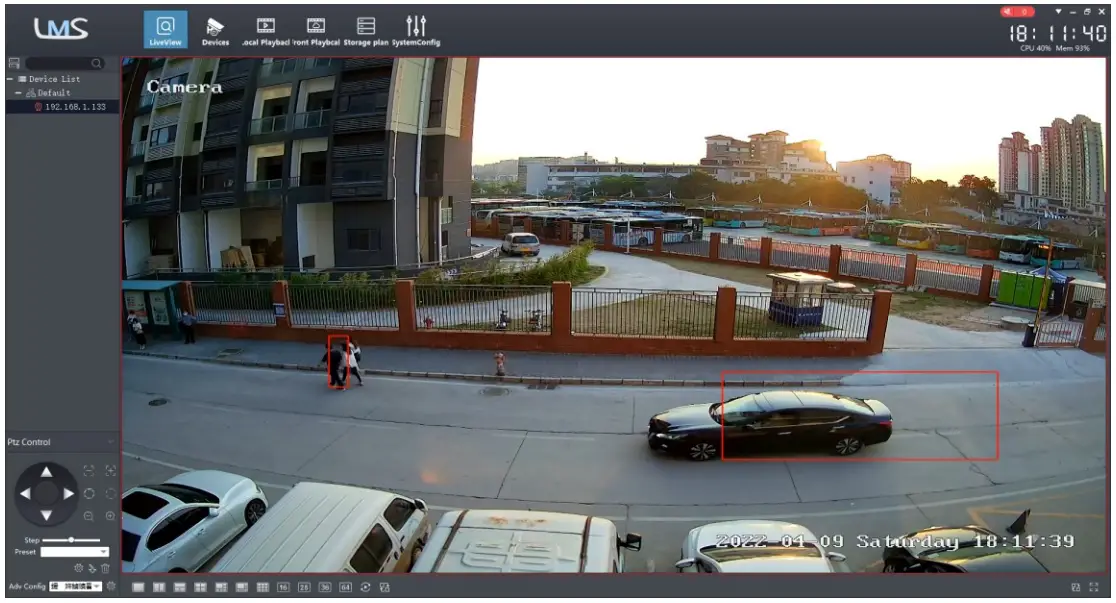Zoom out with PTZ minus magnifier
The image size is (1116, 603).
tap(89, 515)
